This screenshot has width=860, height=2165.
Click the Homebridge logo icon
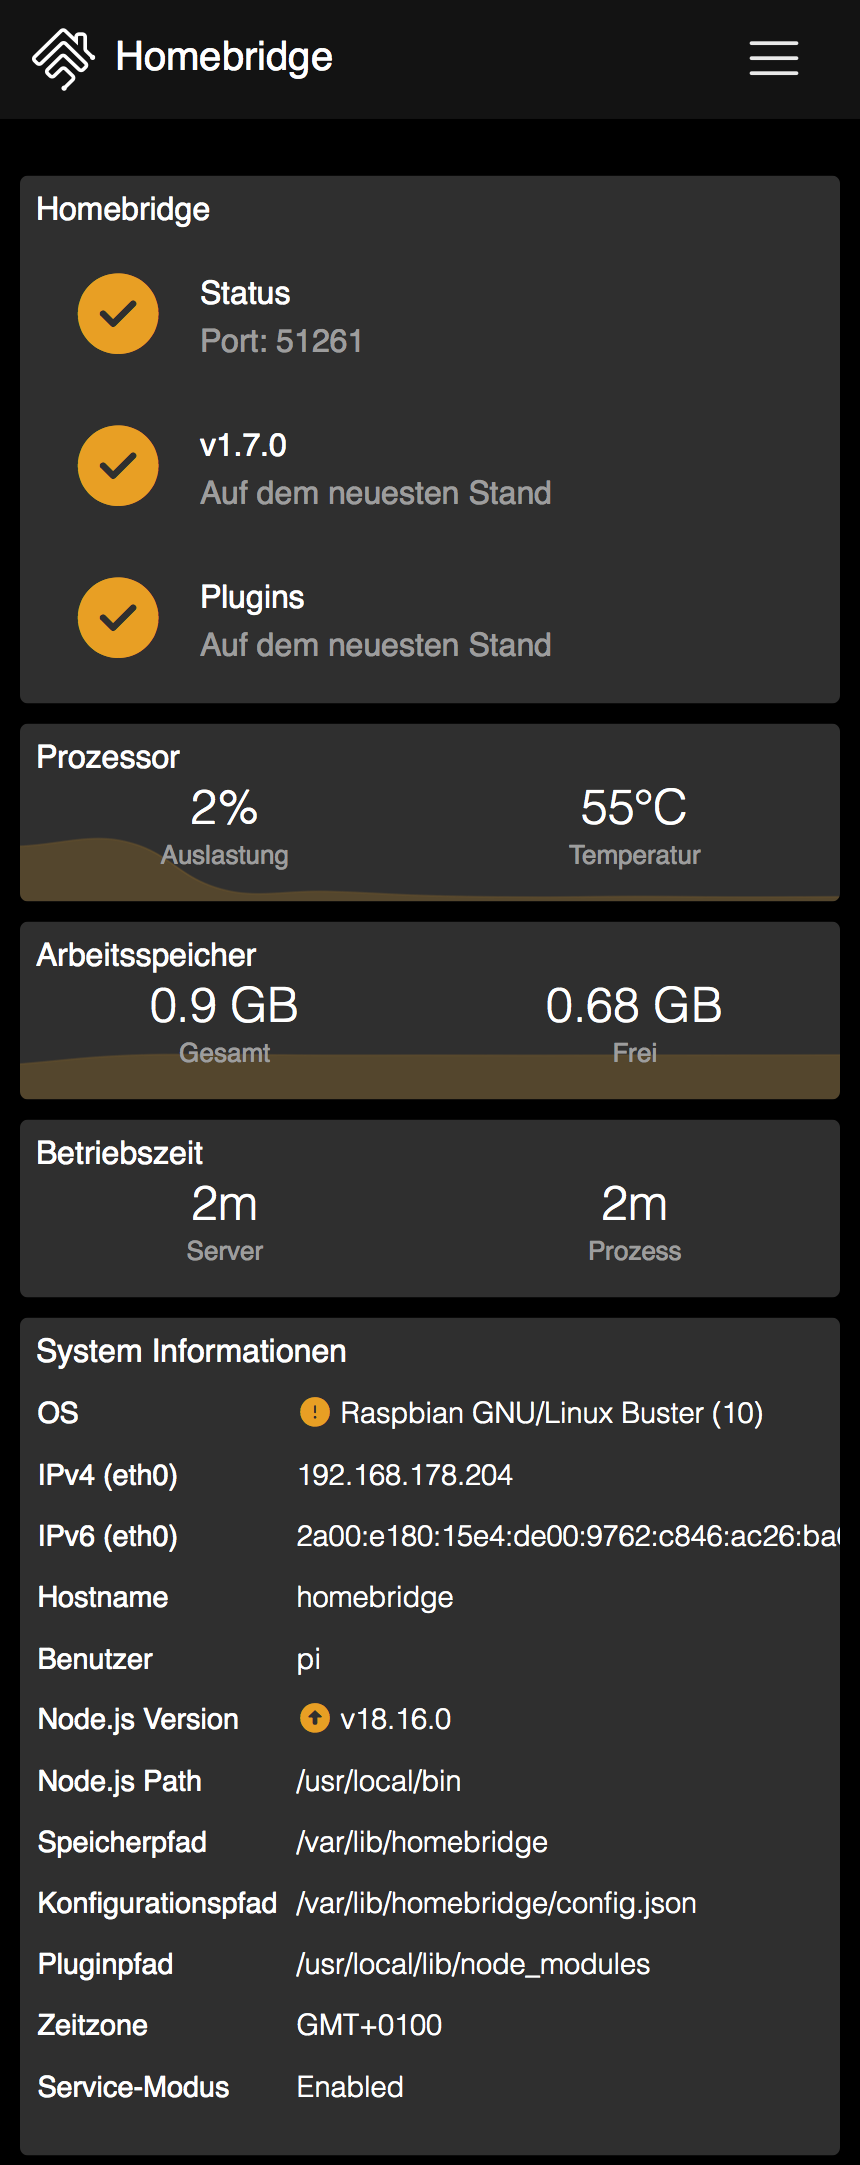pyautogui.click(x=63, y=59)
